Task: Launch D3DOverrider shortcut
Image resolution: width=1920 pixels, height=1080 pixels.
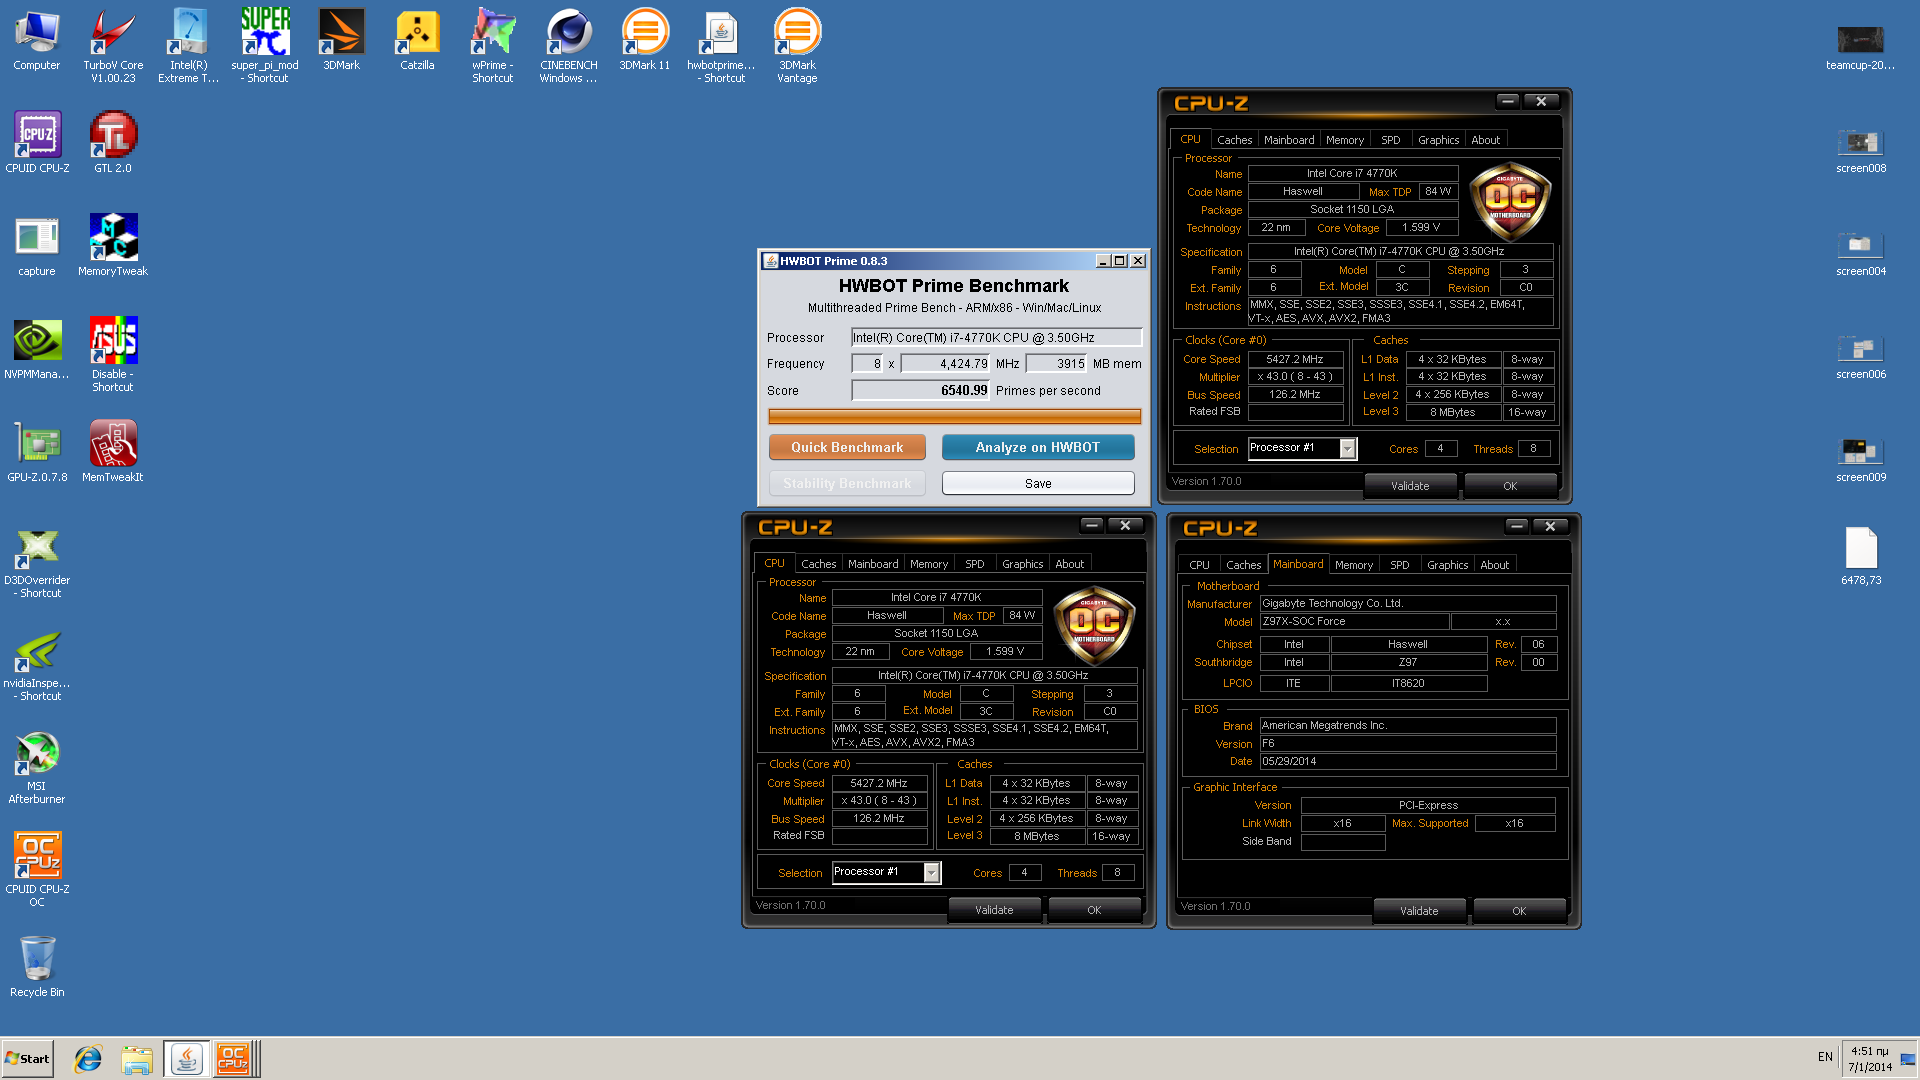Action: click(37, 564)
